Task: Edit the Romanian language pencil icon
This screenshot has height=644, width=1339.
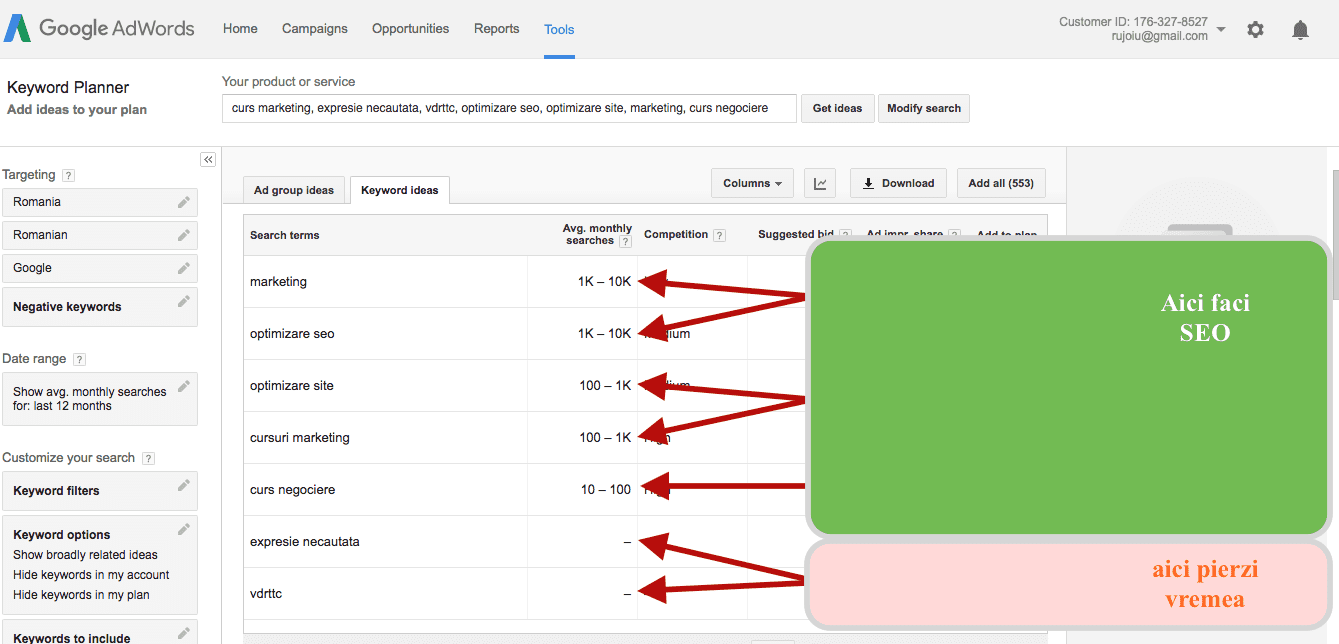Action: tap(184, 235)
